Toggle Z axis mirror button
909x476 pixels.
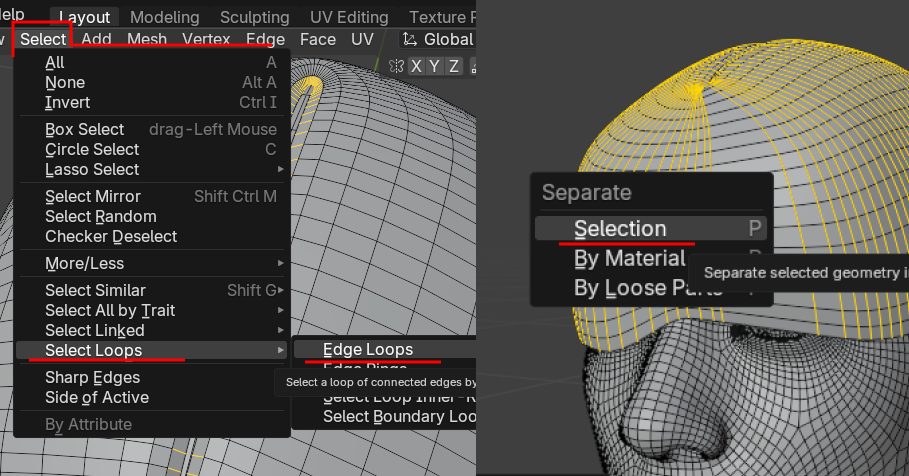[x=454, y=66]
